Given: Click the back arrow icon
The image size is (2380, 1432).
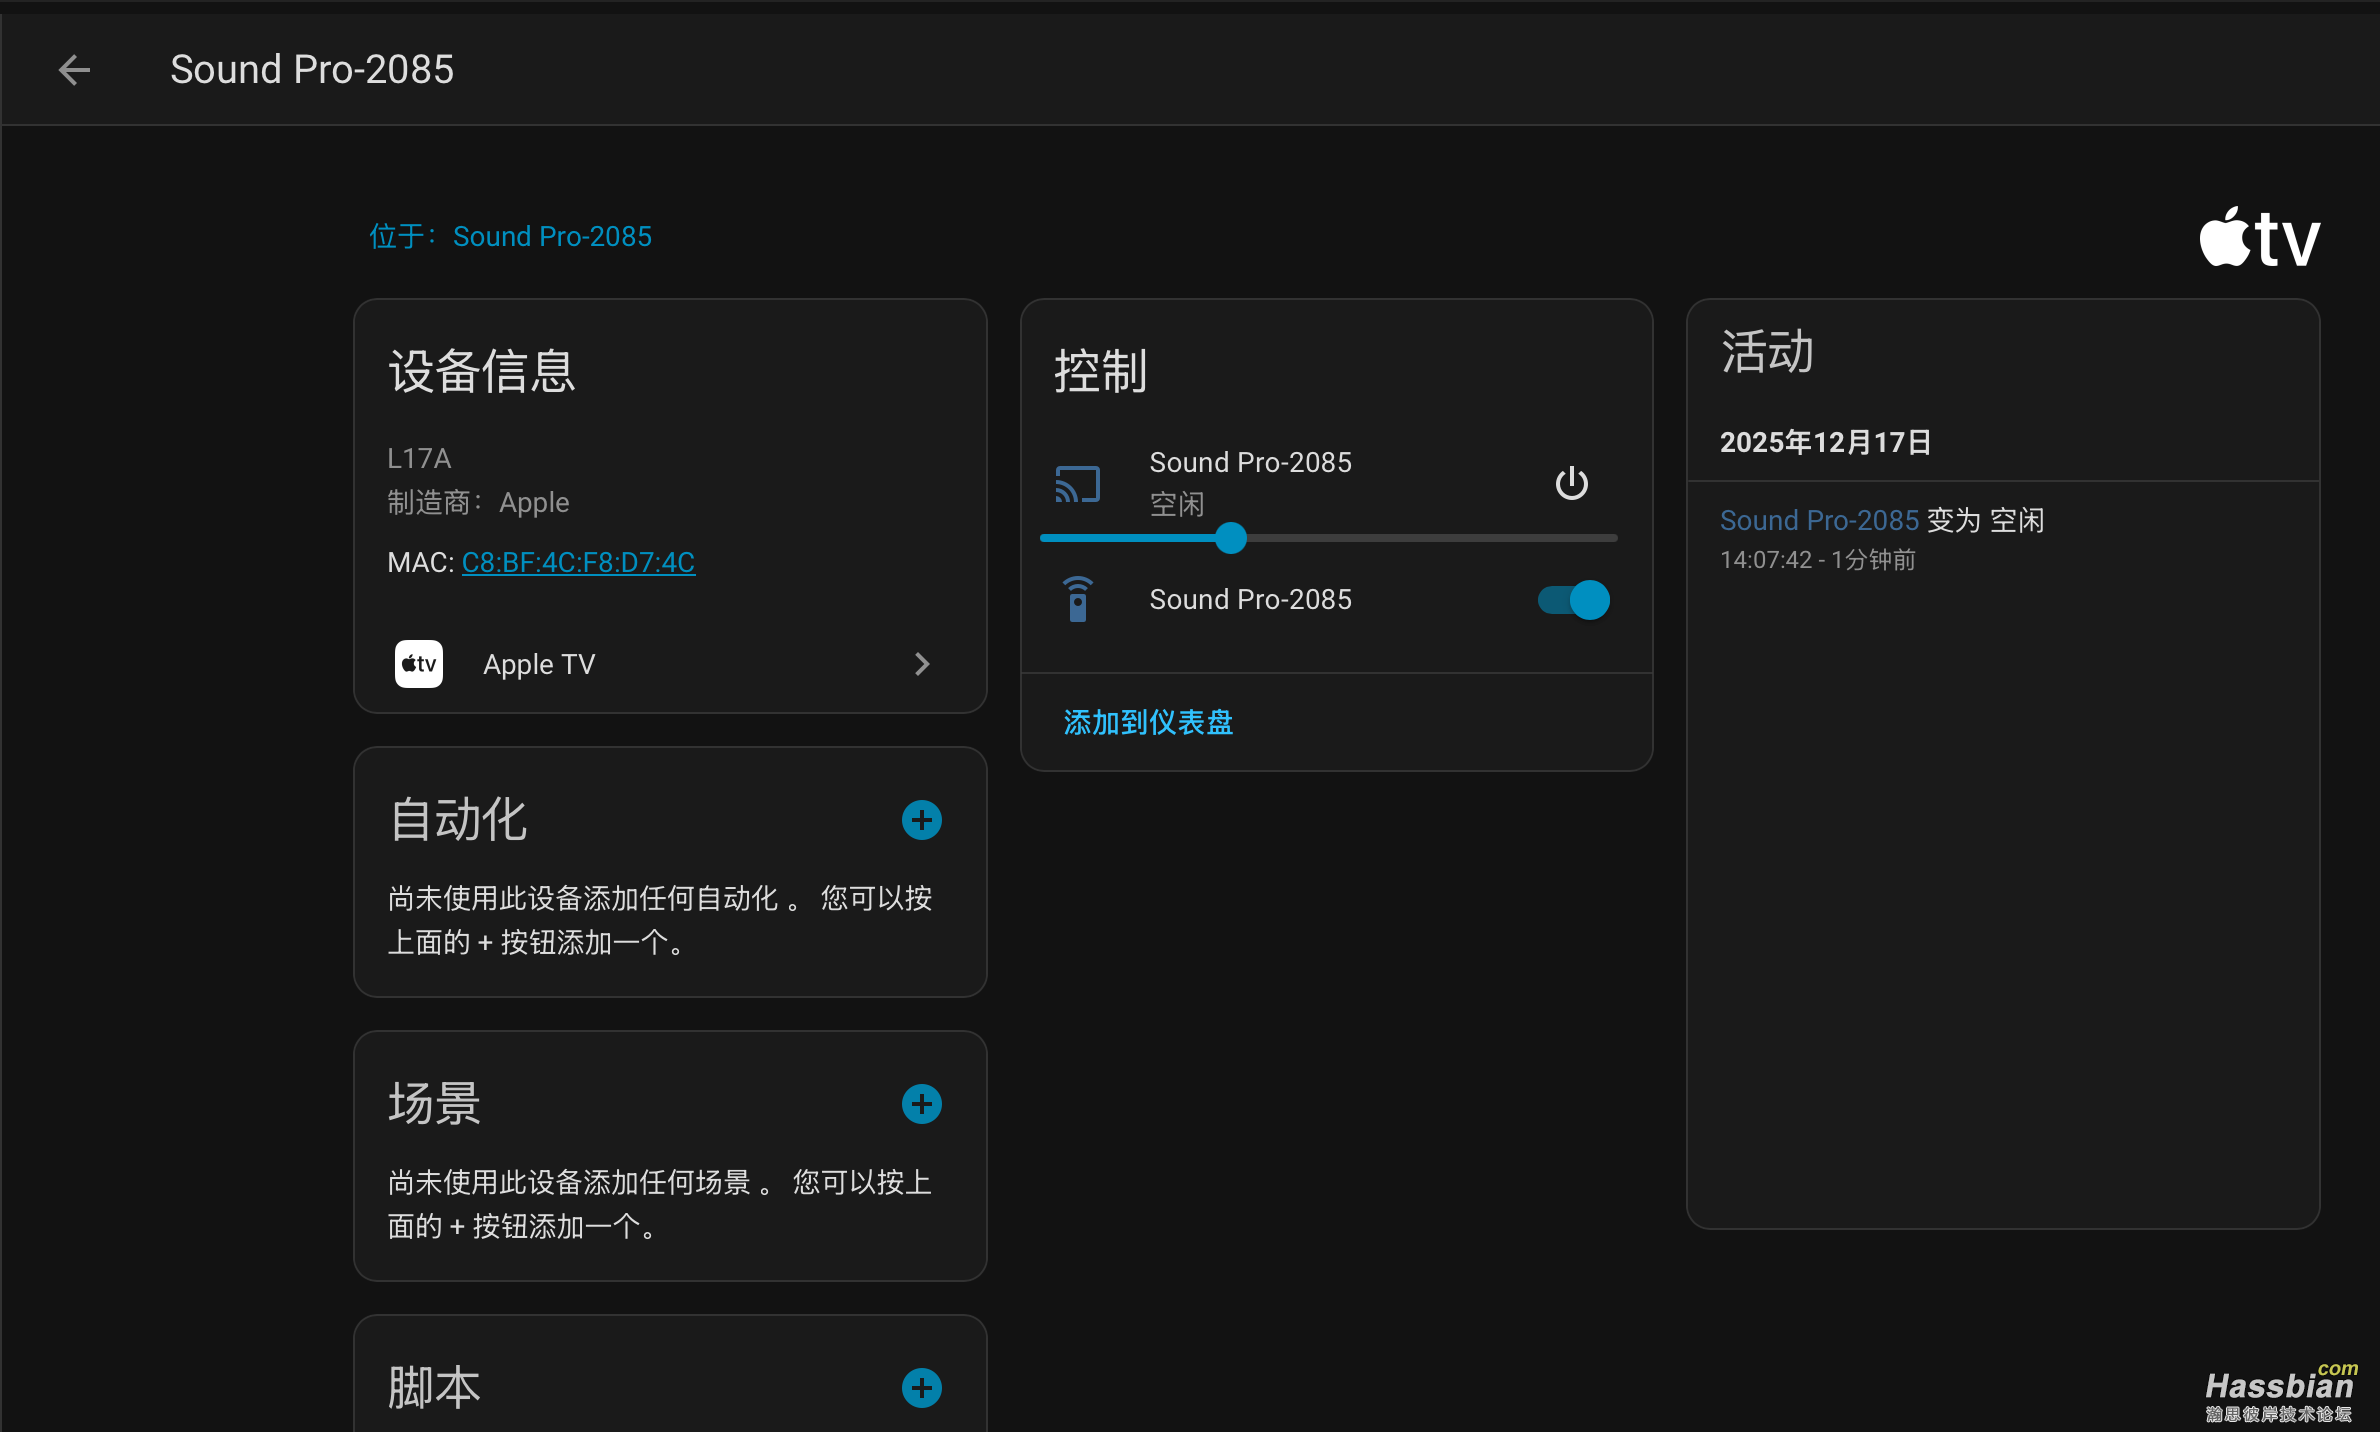Looking at the screenshot, I should coord(75,70).
